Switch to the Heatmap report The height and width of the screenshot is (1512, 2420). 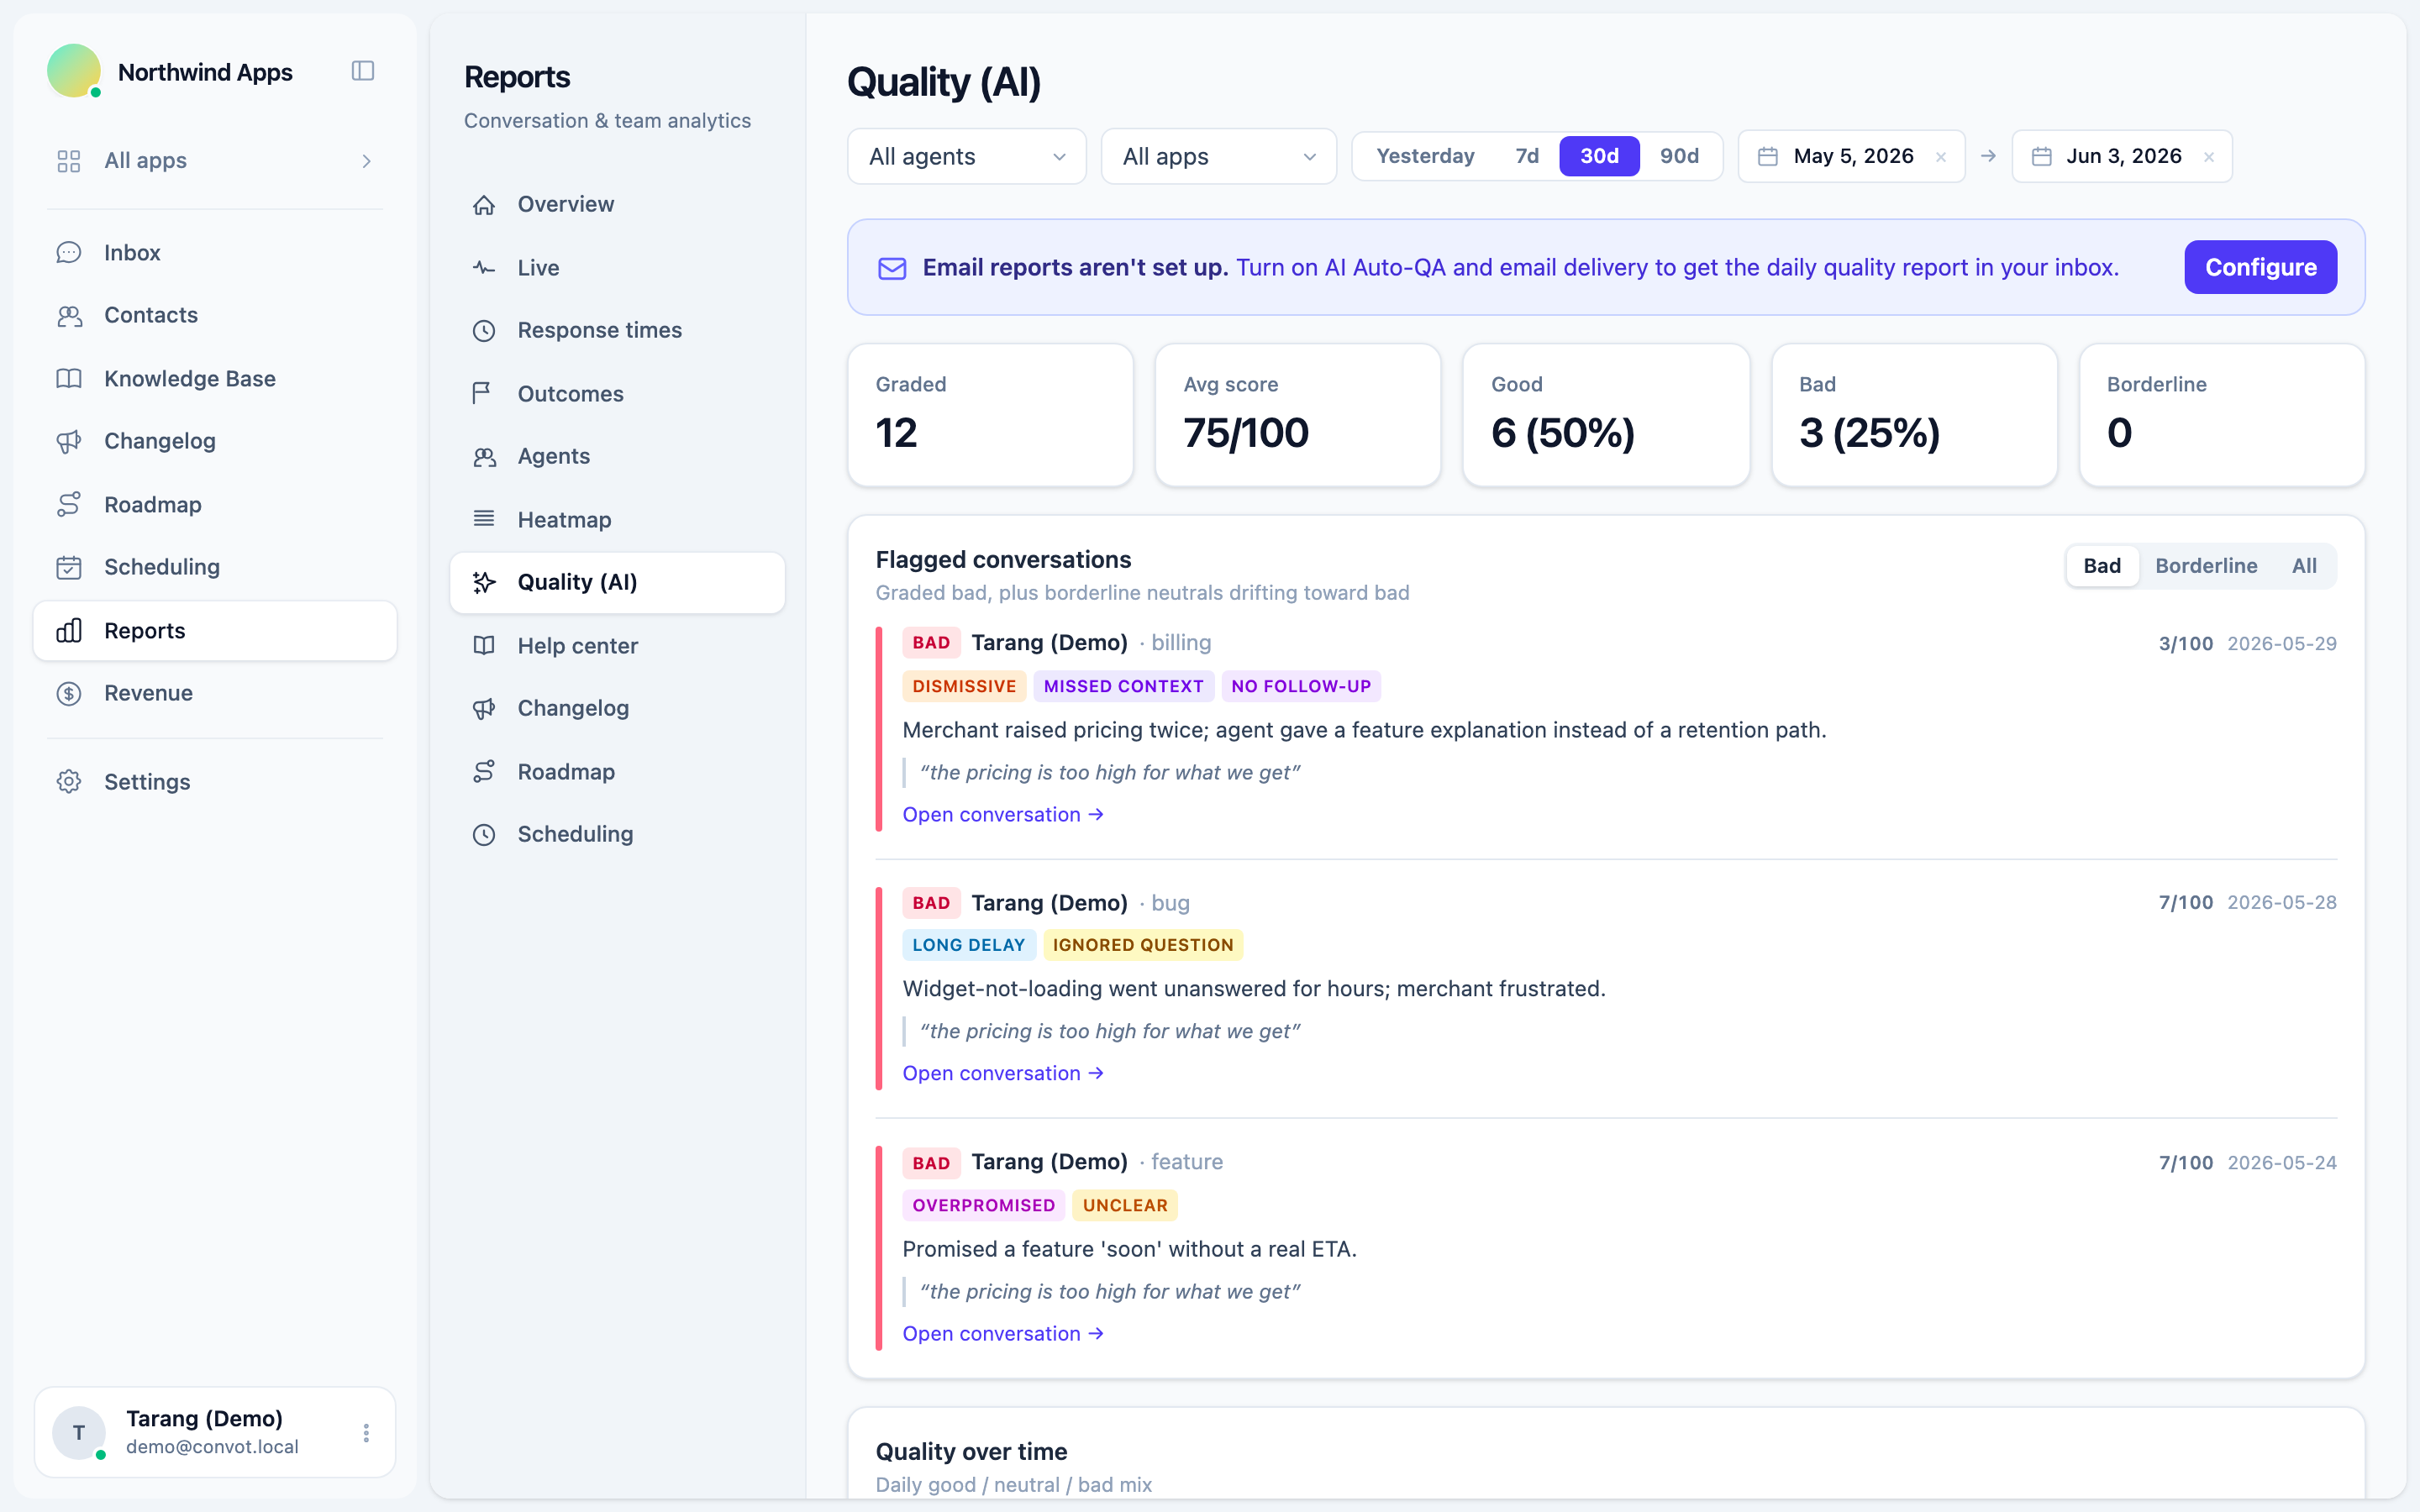(x=617, y=520)
